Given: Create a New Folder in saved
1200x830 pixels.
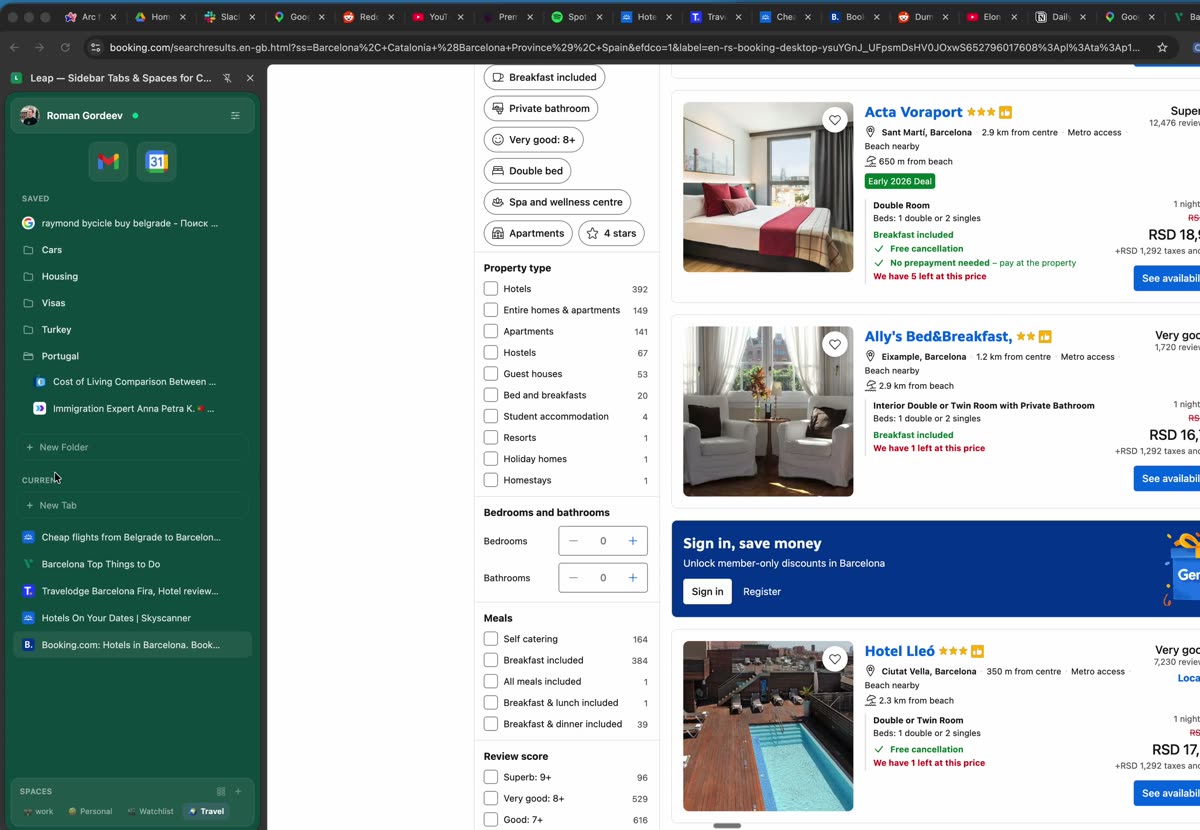Looking at the screenshot, I should tap(131, 447).
